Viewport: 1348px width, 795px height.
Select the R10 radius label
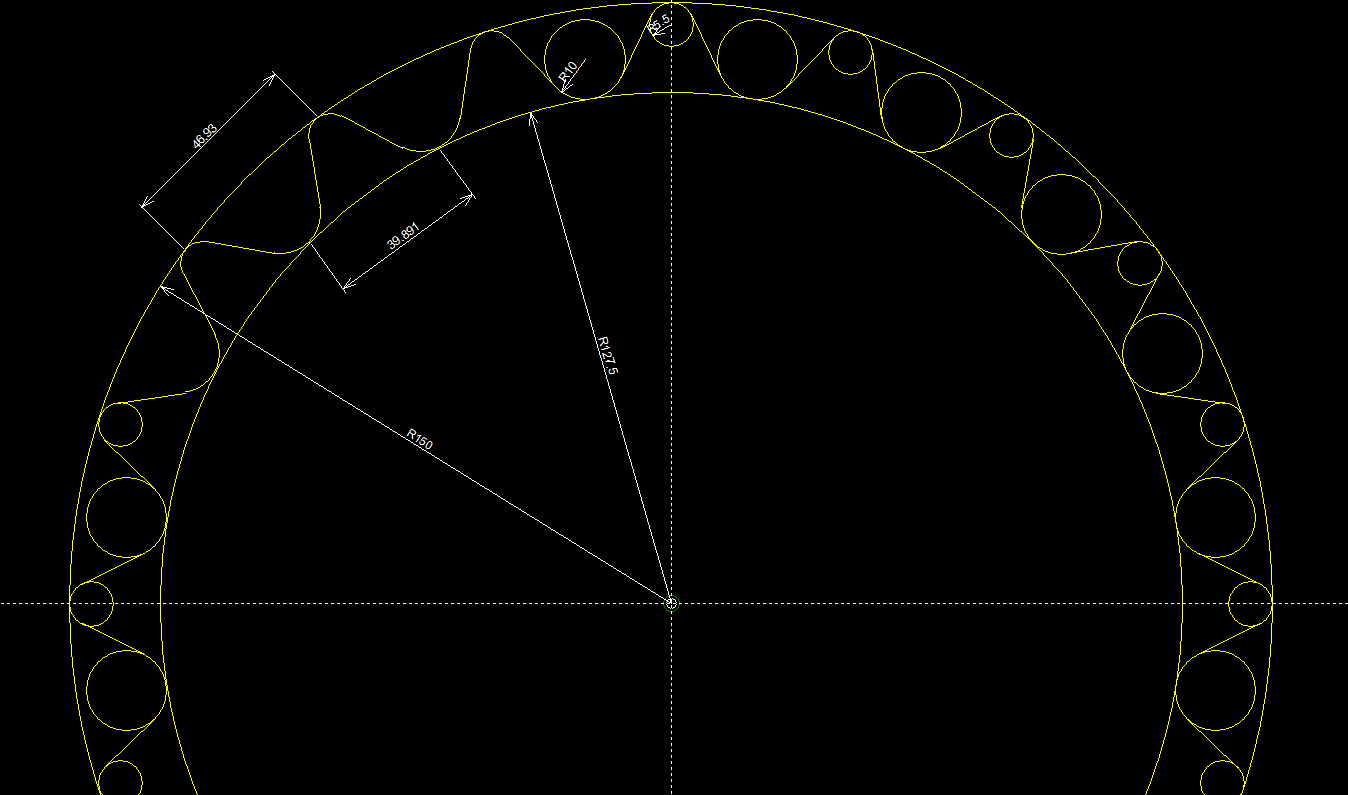tap(568, 71)
